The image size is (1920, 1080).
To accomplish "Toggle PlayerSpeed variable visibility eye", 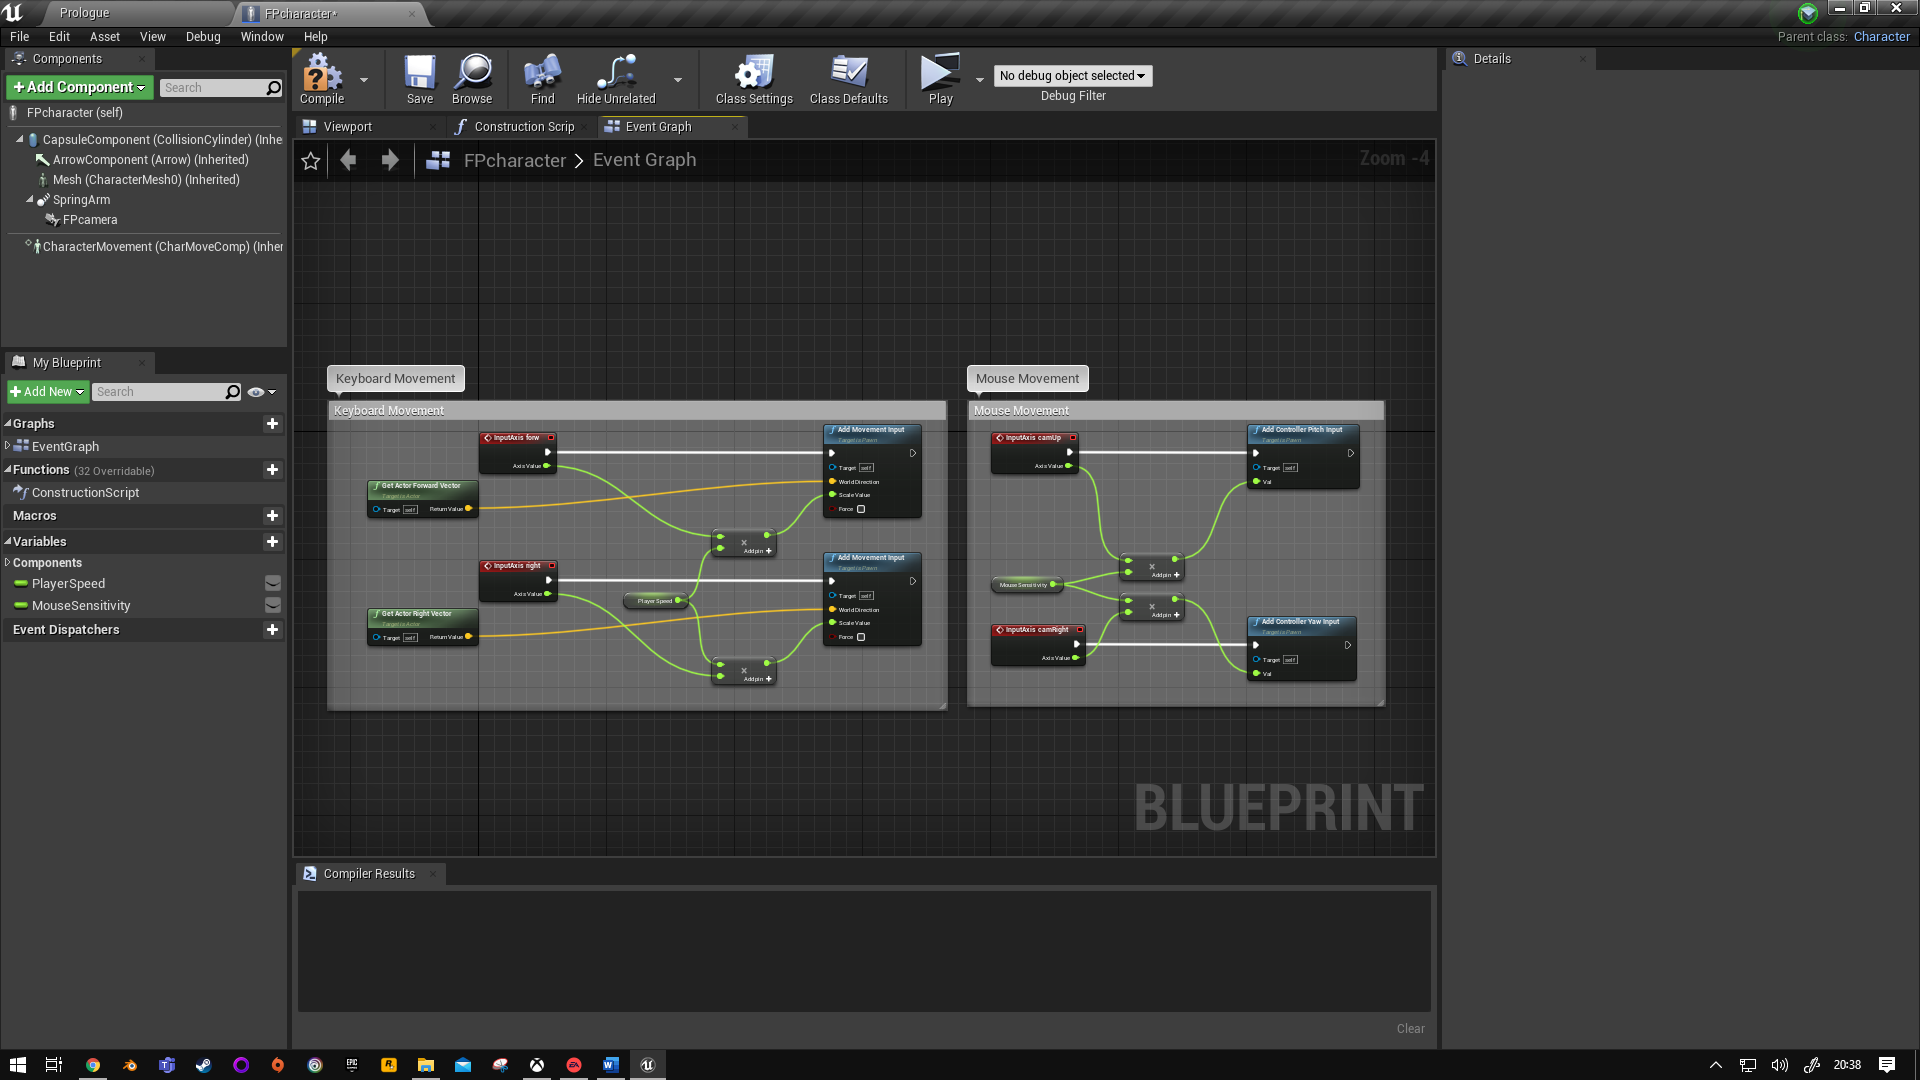I will pyautogui.click(x=272, y=583).
